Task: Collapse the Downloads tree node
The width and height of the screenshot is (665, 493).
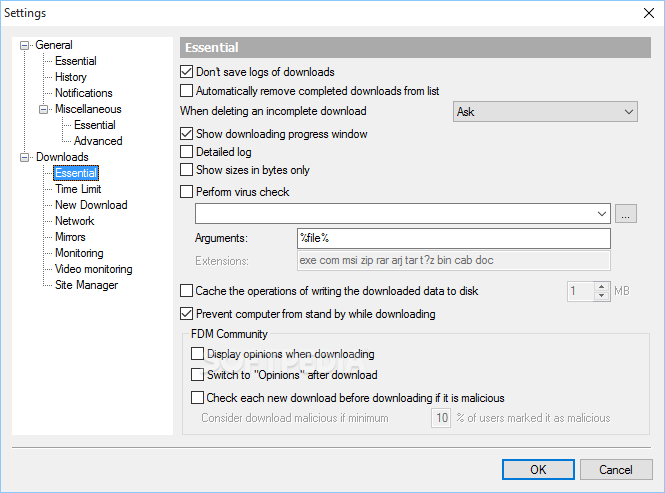Action: click(x=25, y=157)
